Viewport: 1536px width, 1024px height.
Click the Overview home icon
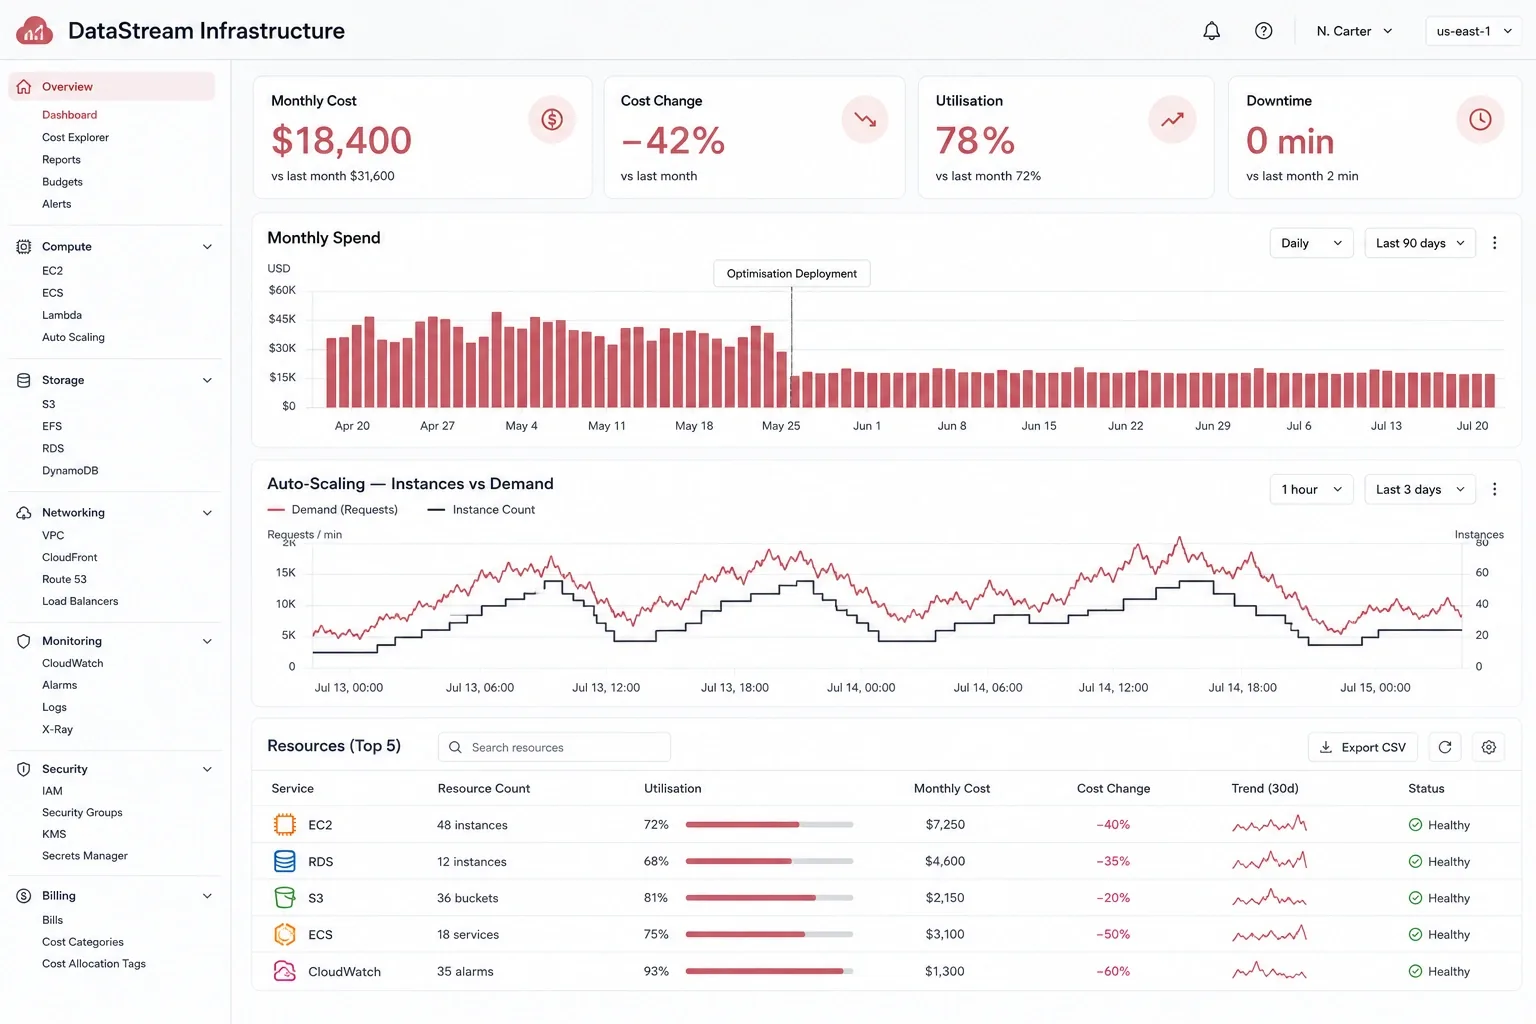click(24, 87)
